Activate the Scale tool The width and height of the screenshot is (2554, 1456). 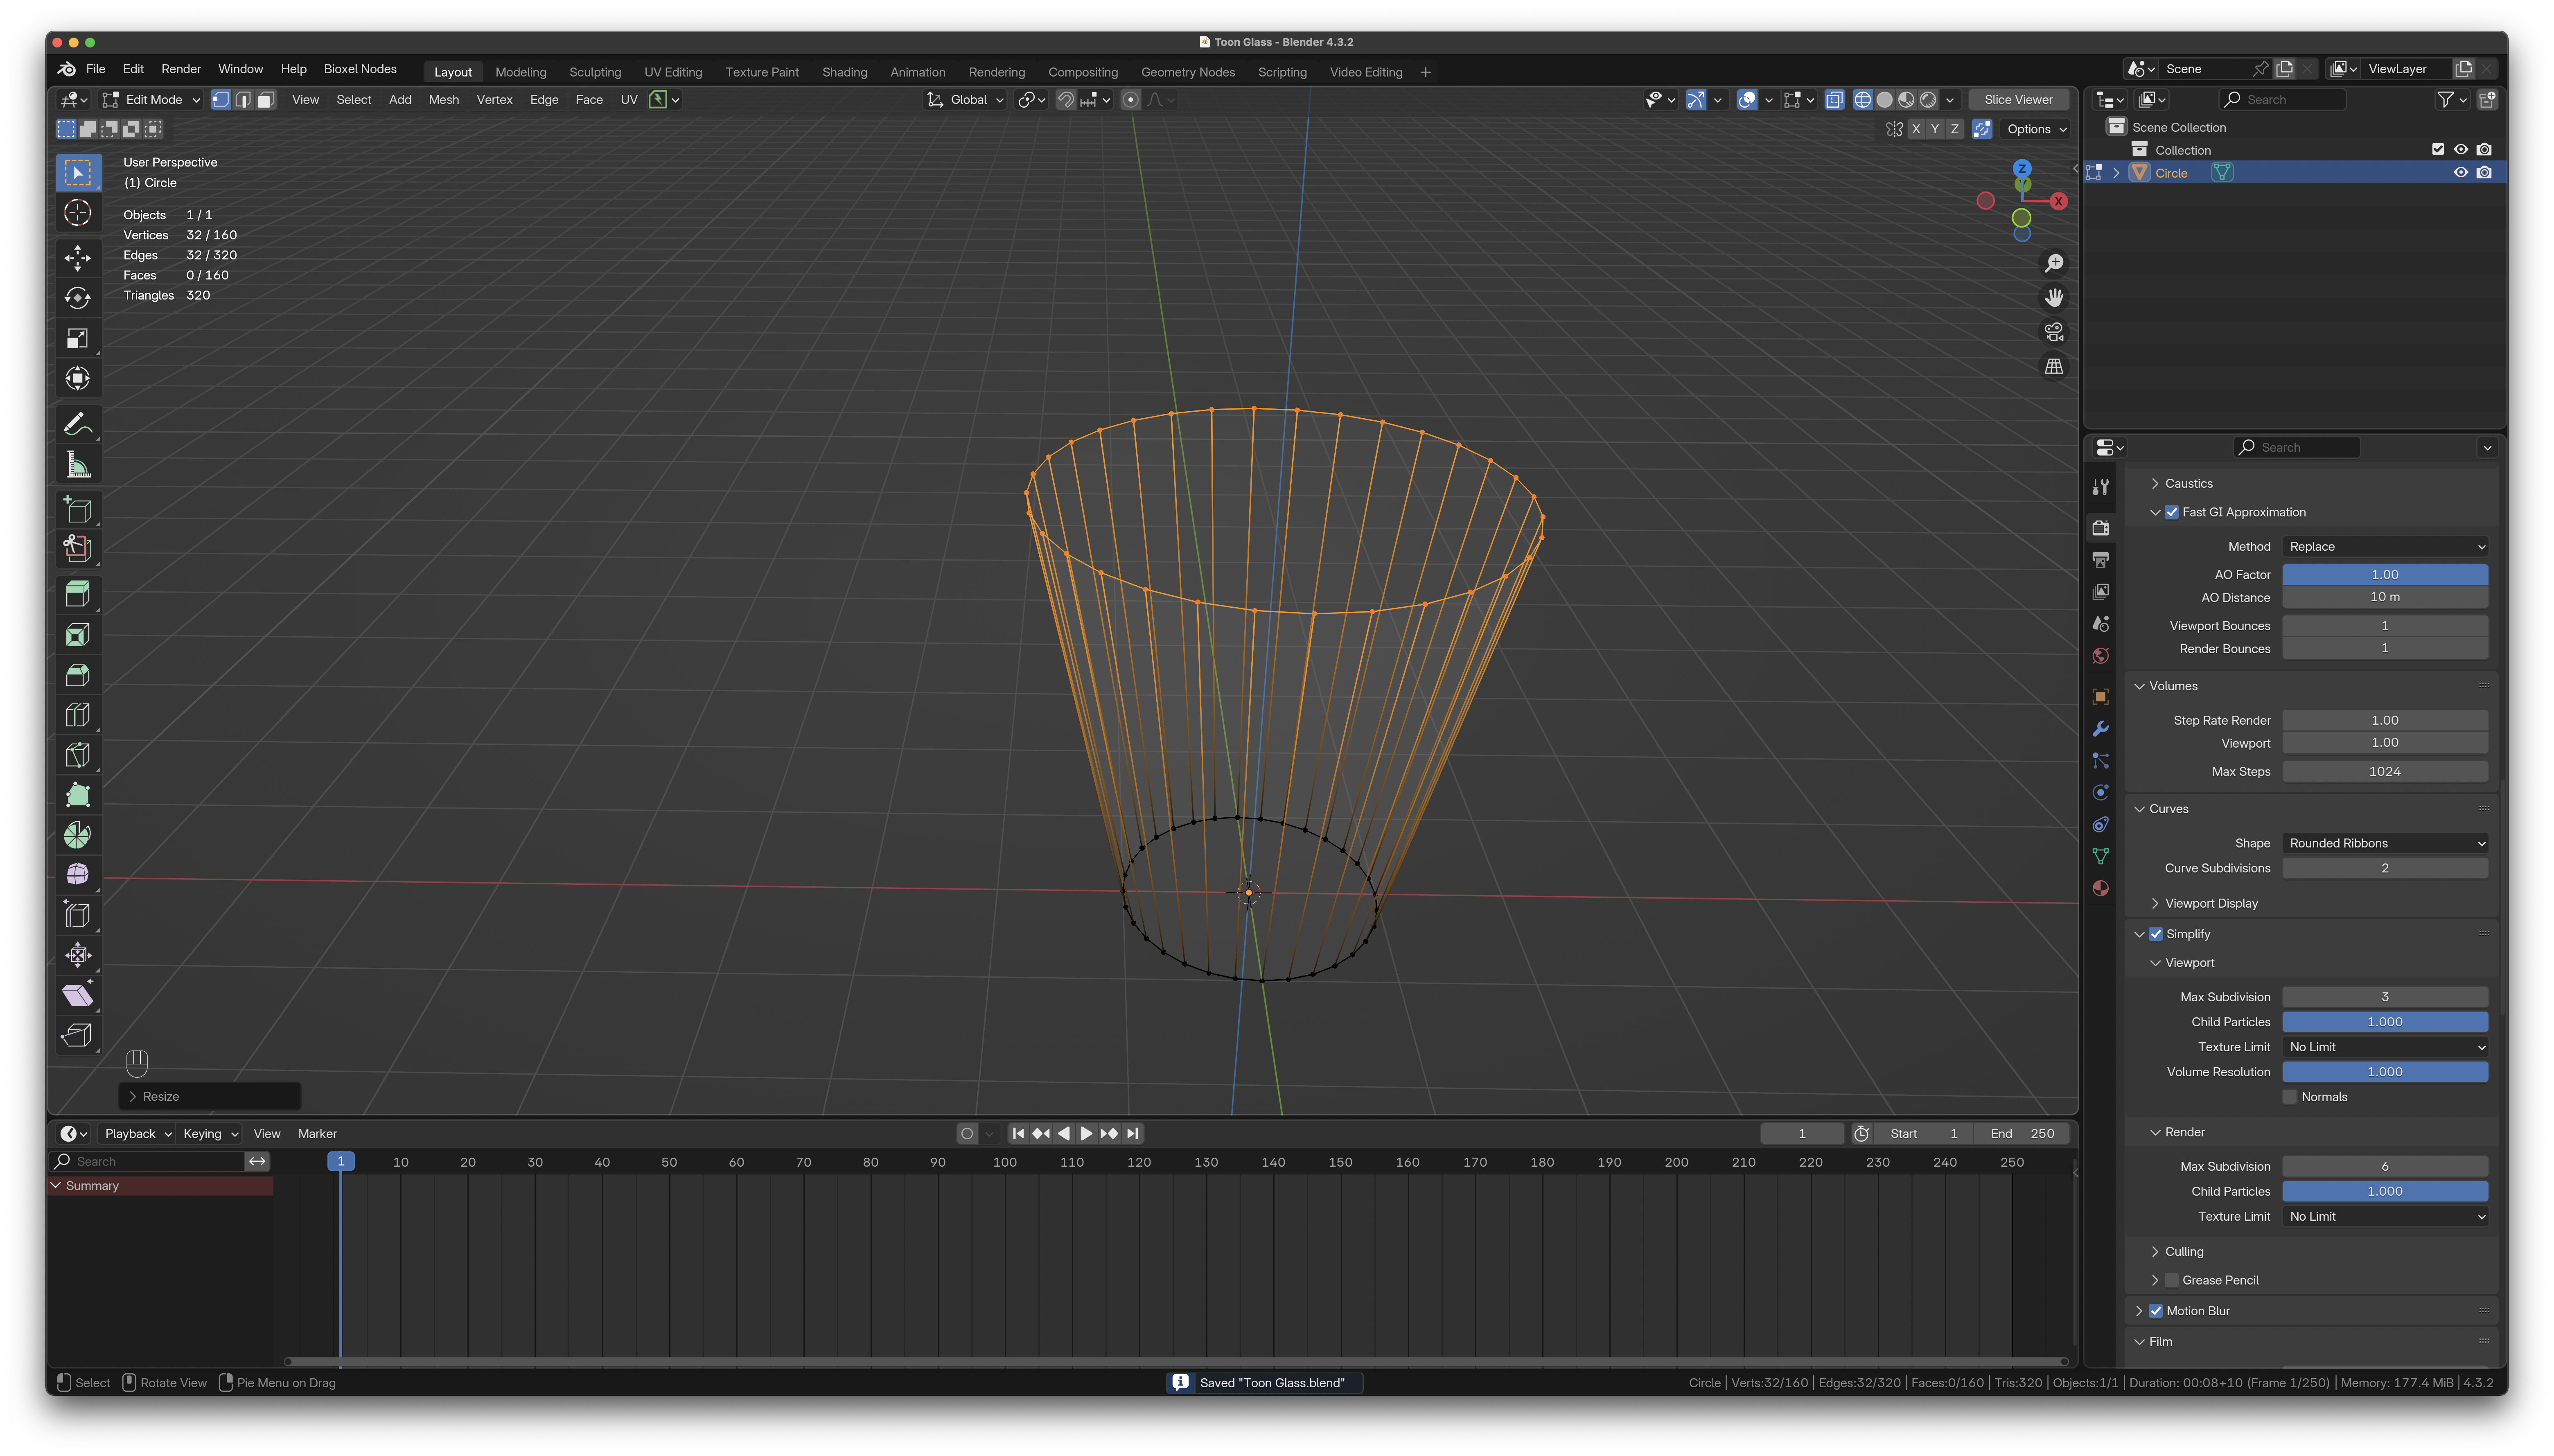tap(78, 338)
